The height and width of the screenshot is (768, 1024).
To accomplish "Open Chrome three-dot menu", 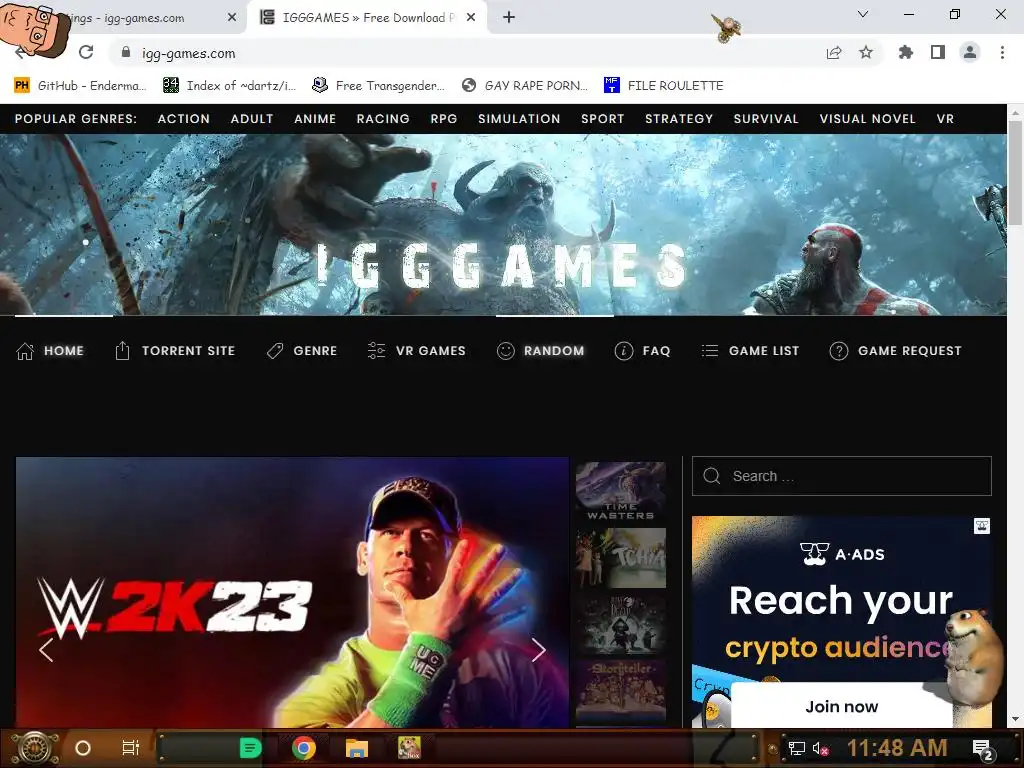I will pos(1002,52).
